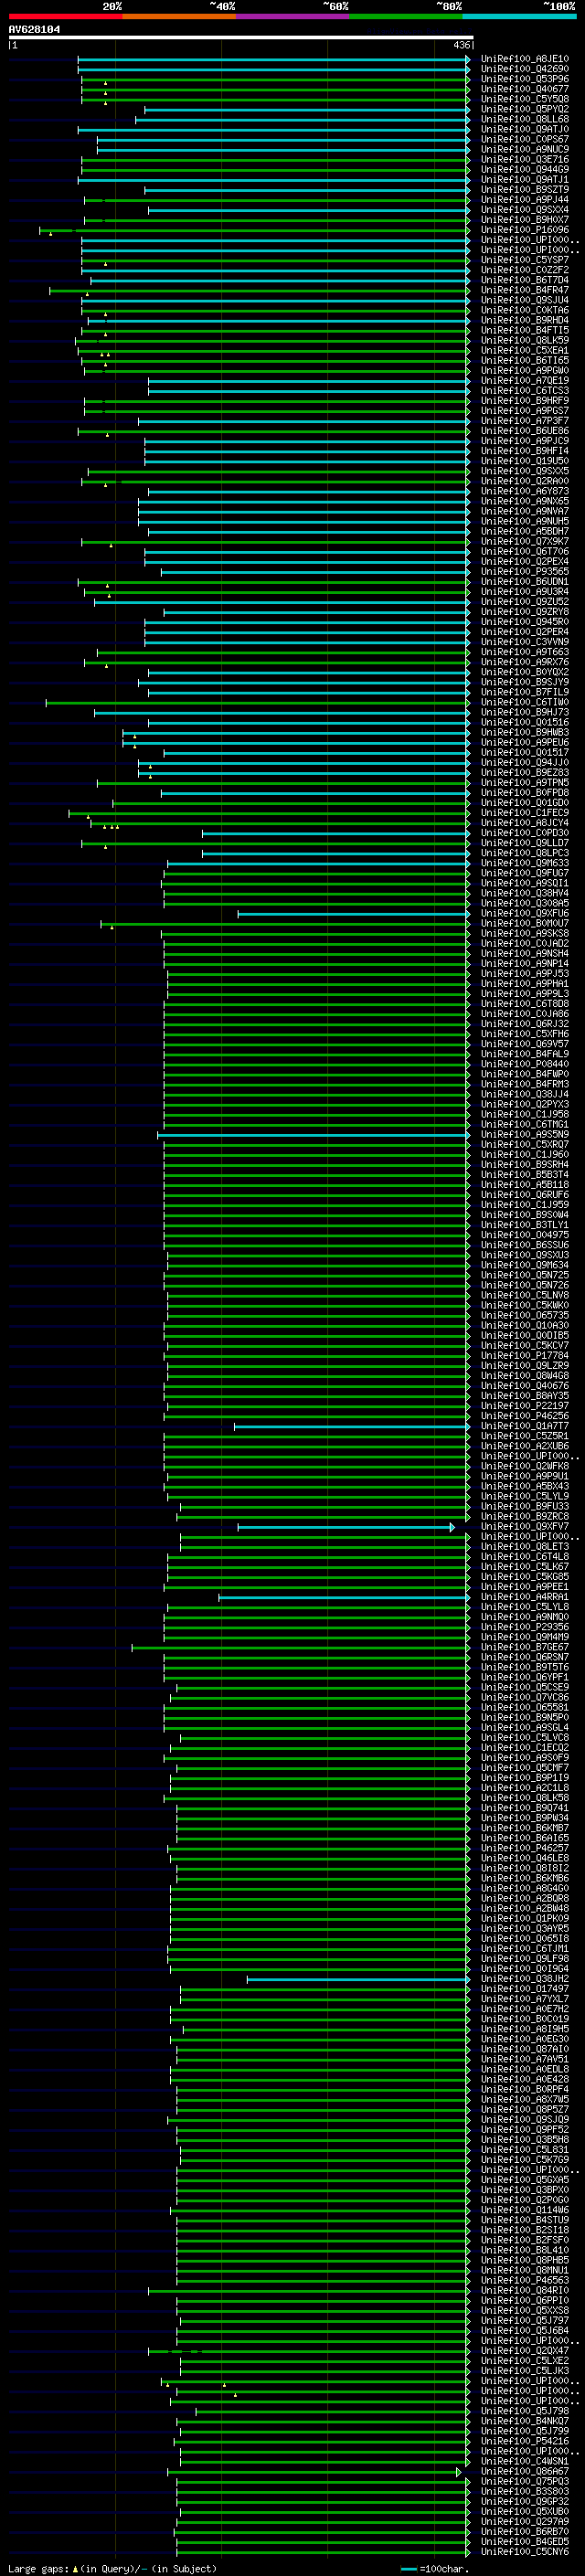Image resolution: width=585 pixels, height=2576 pixels.
Task: Select label UniRef100_P29356
Action: (x=525, y=1627)
